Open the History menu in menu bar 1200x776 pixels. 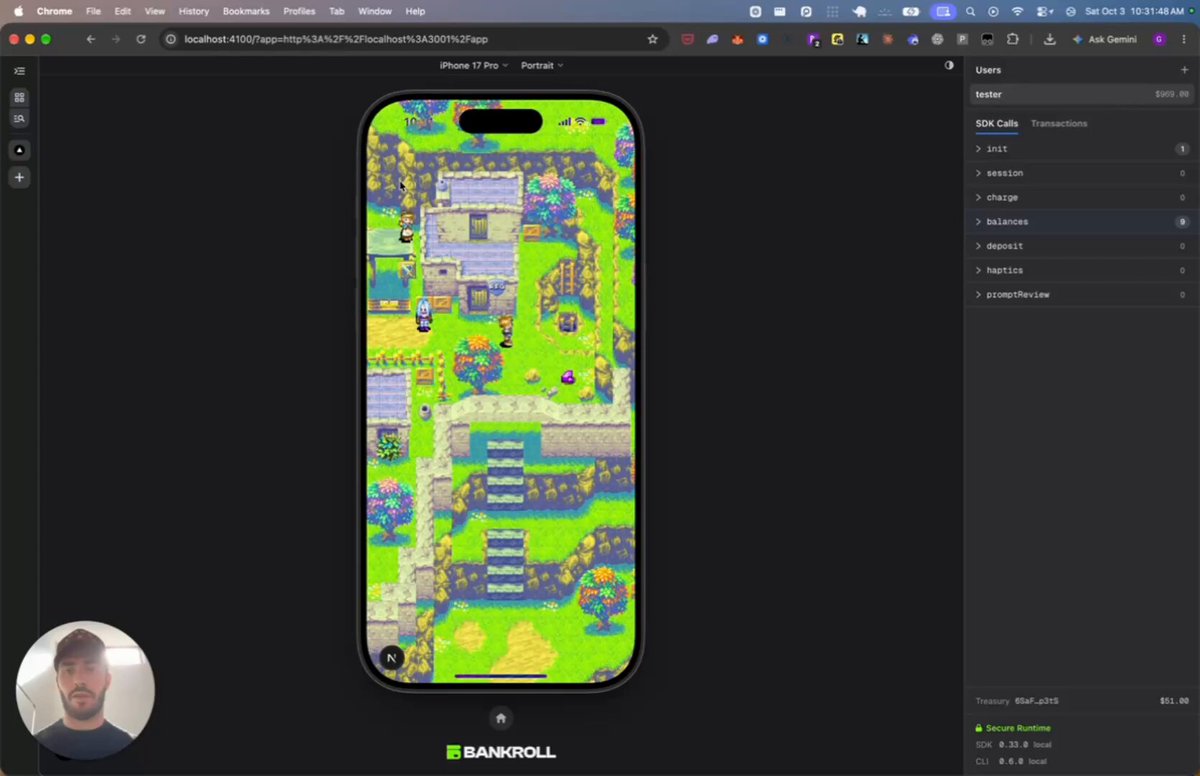[194, 11]
